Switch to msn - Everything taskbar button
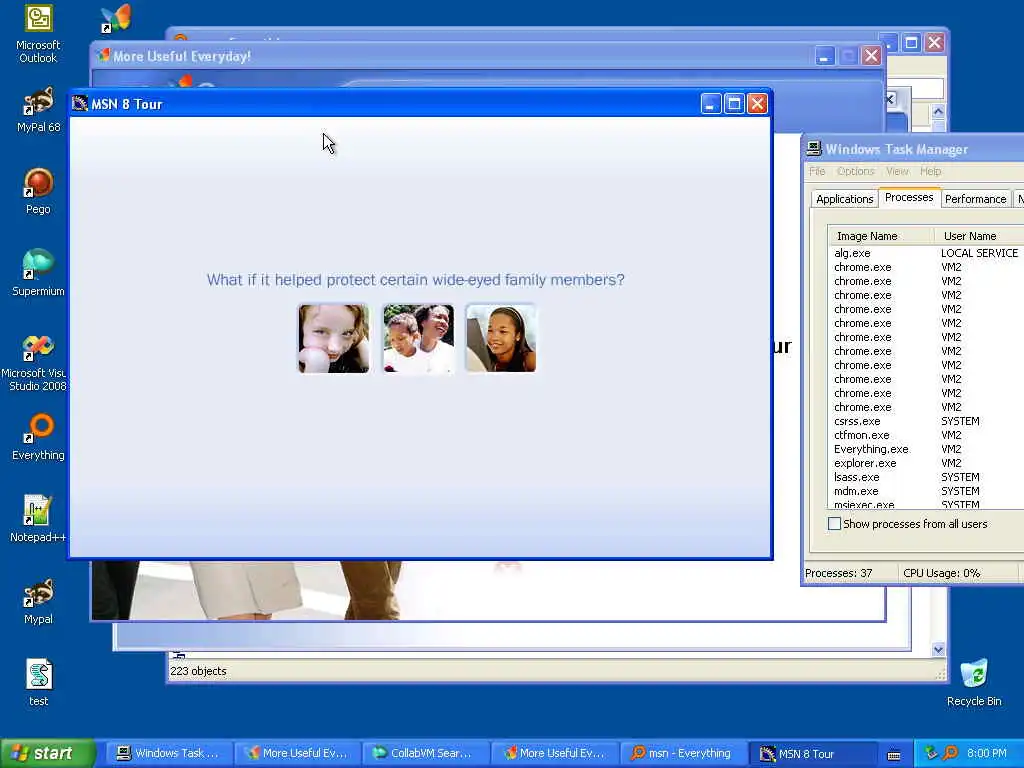The height and width of the screenshot is (768, 1024). click(682, 753)
